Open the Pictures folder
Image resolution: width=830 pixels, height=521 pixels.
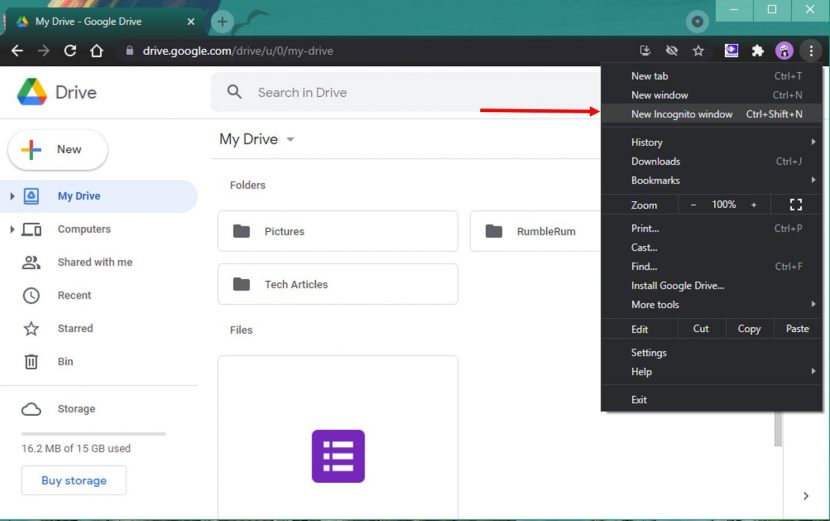click(338, 231)
